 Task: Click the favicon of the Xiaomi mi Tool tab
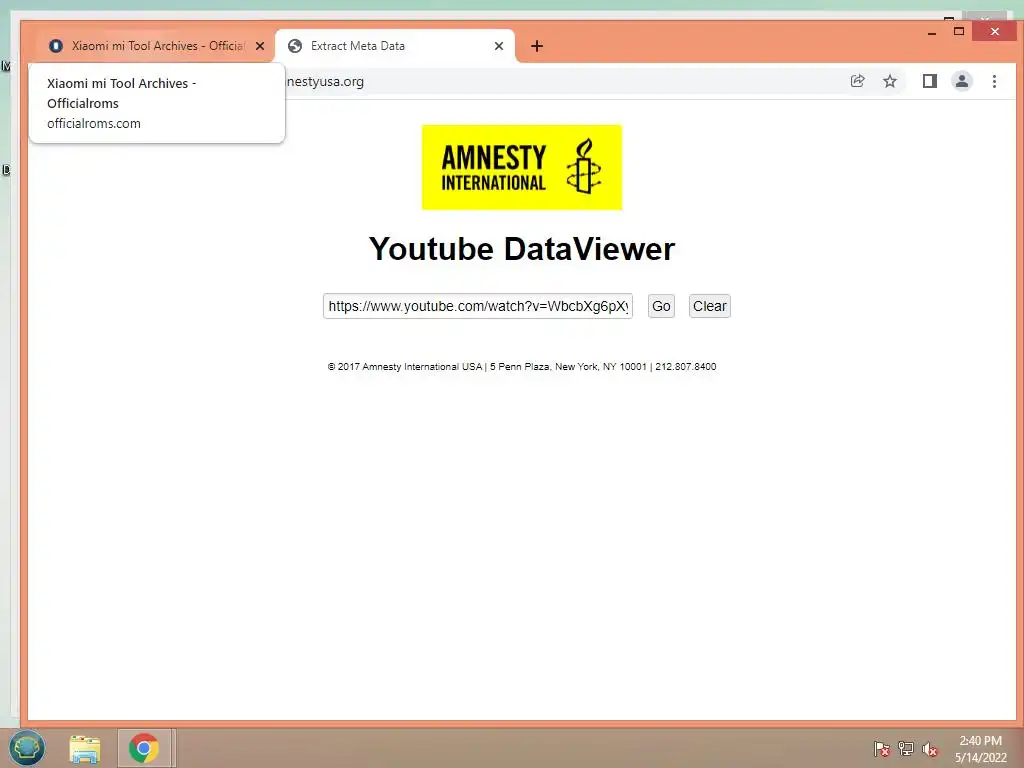(56, 46)
